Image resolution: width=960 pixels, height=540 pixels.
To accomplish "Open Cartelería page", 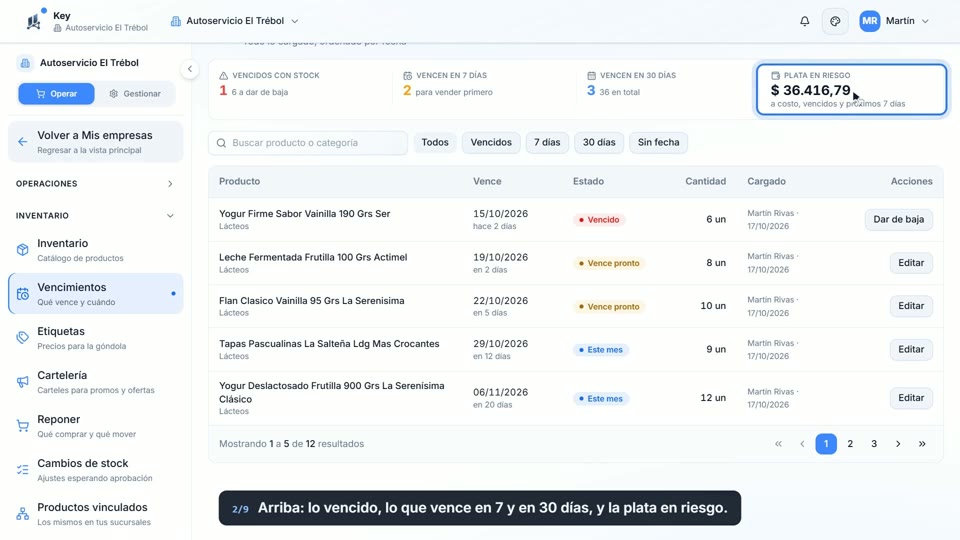I will (96, 382).
